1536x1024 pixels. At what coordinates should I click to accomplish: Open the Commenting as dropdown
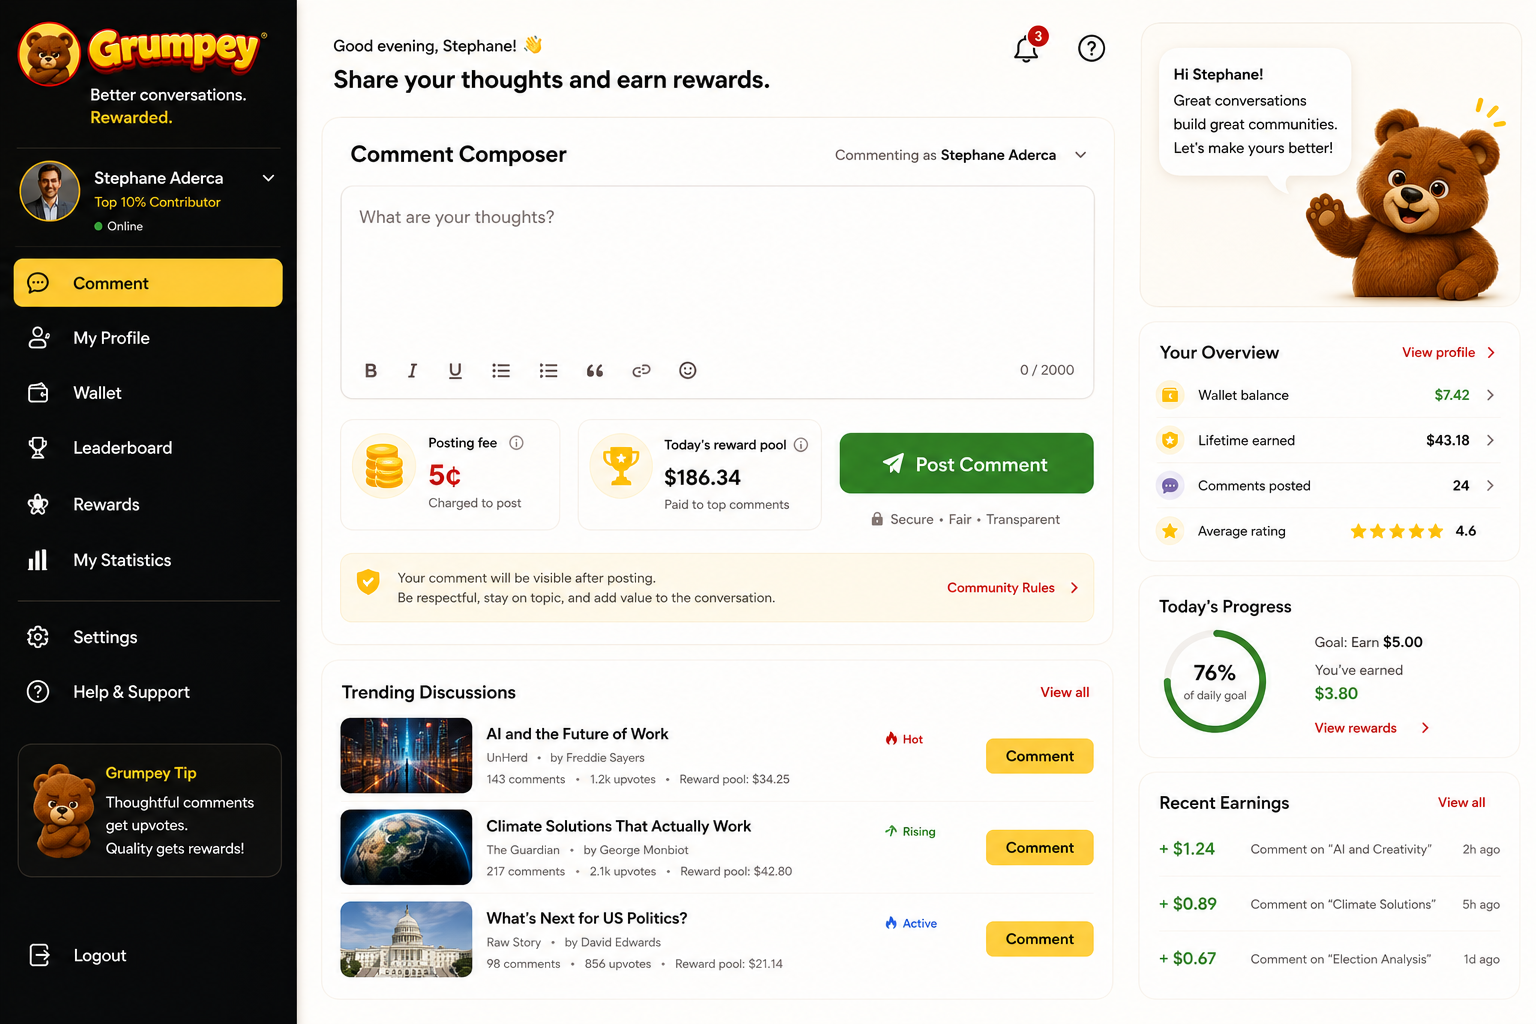click(1080, 155)
